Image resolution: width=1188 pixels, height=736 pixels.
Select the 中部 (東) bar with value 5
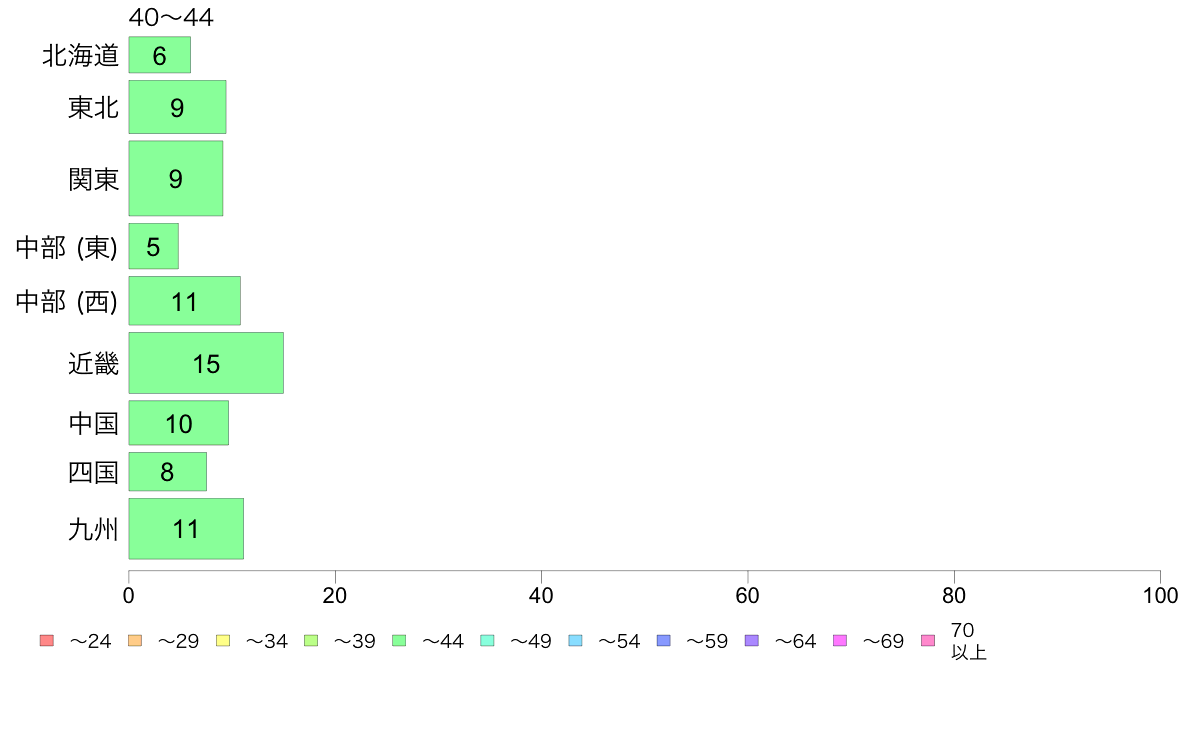154,246
